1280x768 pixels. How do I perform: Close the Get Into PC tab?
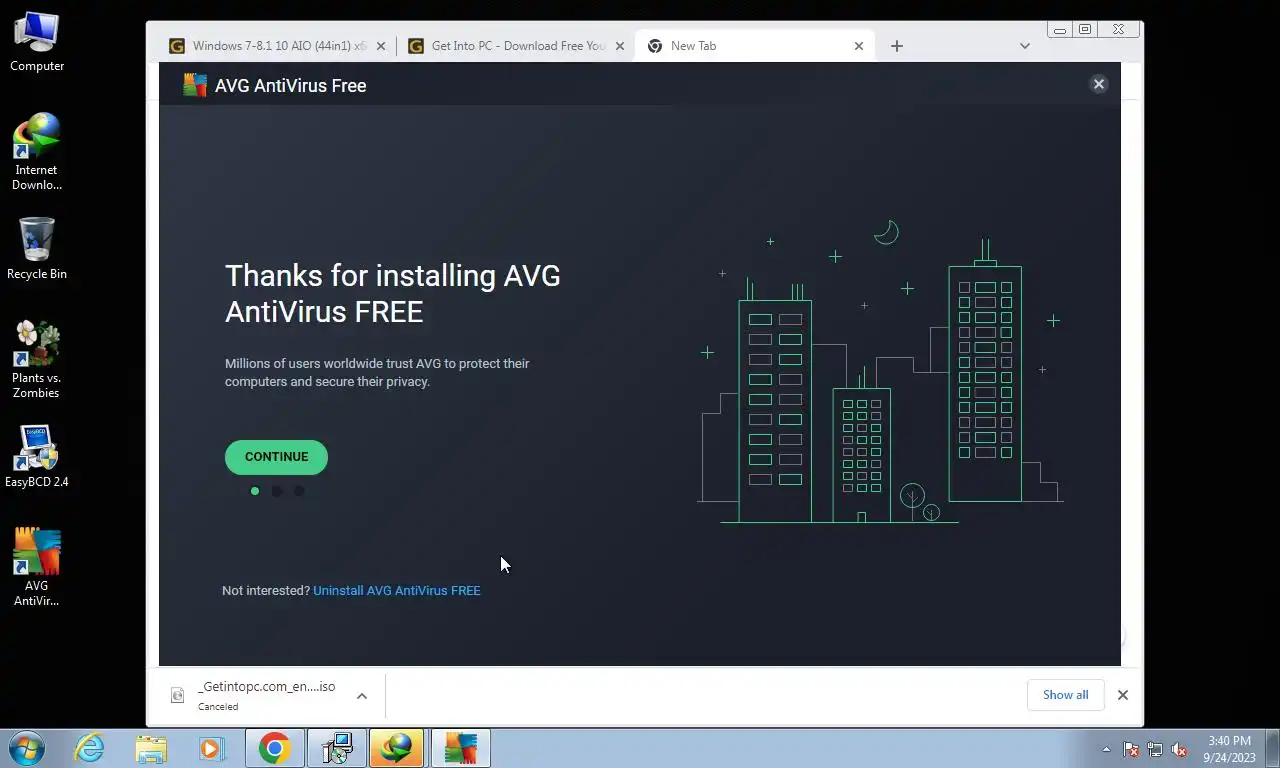click(x=620, y=46)
